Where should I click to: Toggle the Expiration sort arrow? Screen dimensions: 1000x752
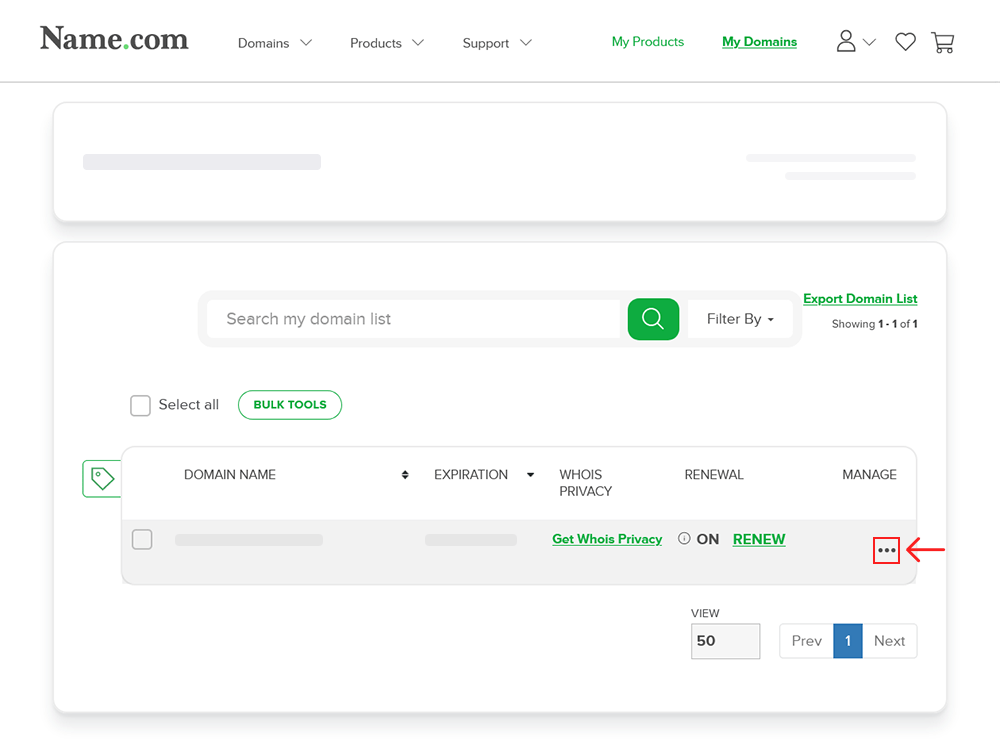(x=531, y=475)
